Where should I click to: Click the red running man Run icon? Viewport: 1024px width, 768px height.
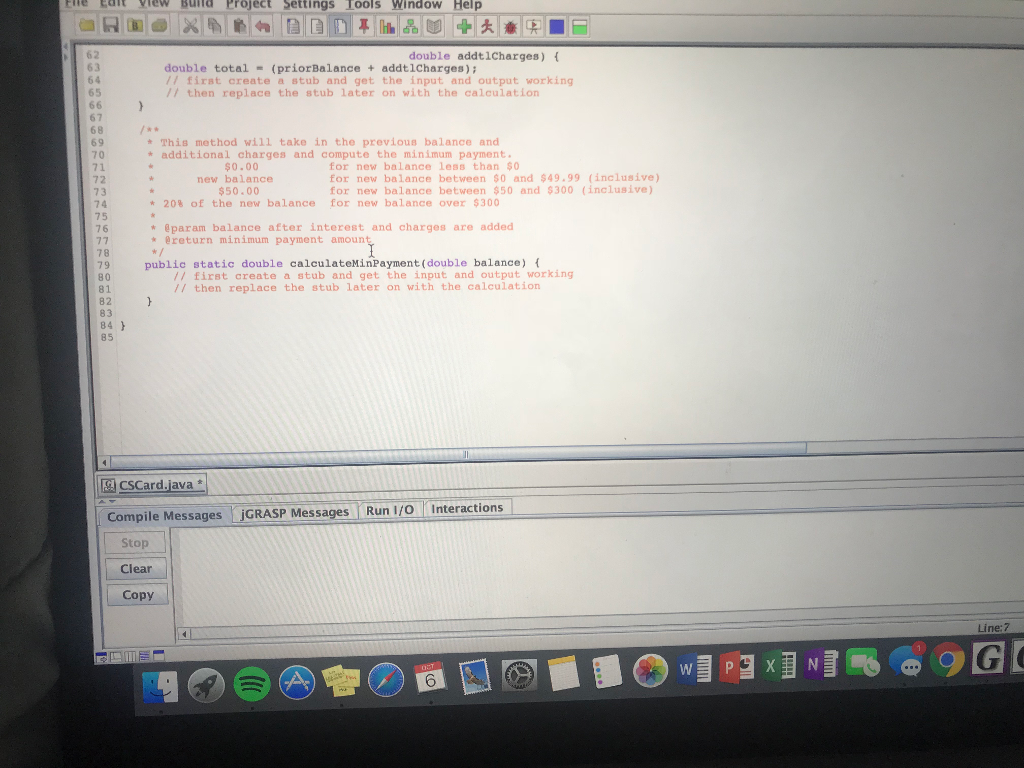click(x=487, y=27)
